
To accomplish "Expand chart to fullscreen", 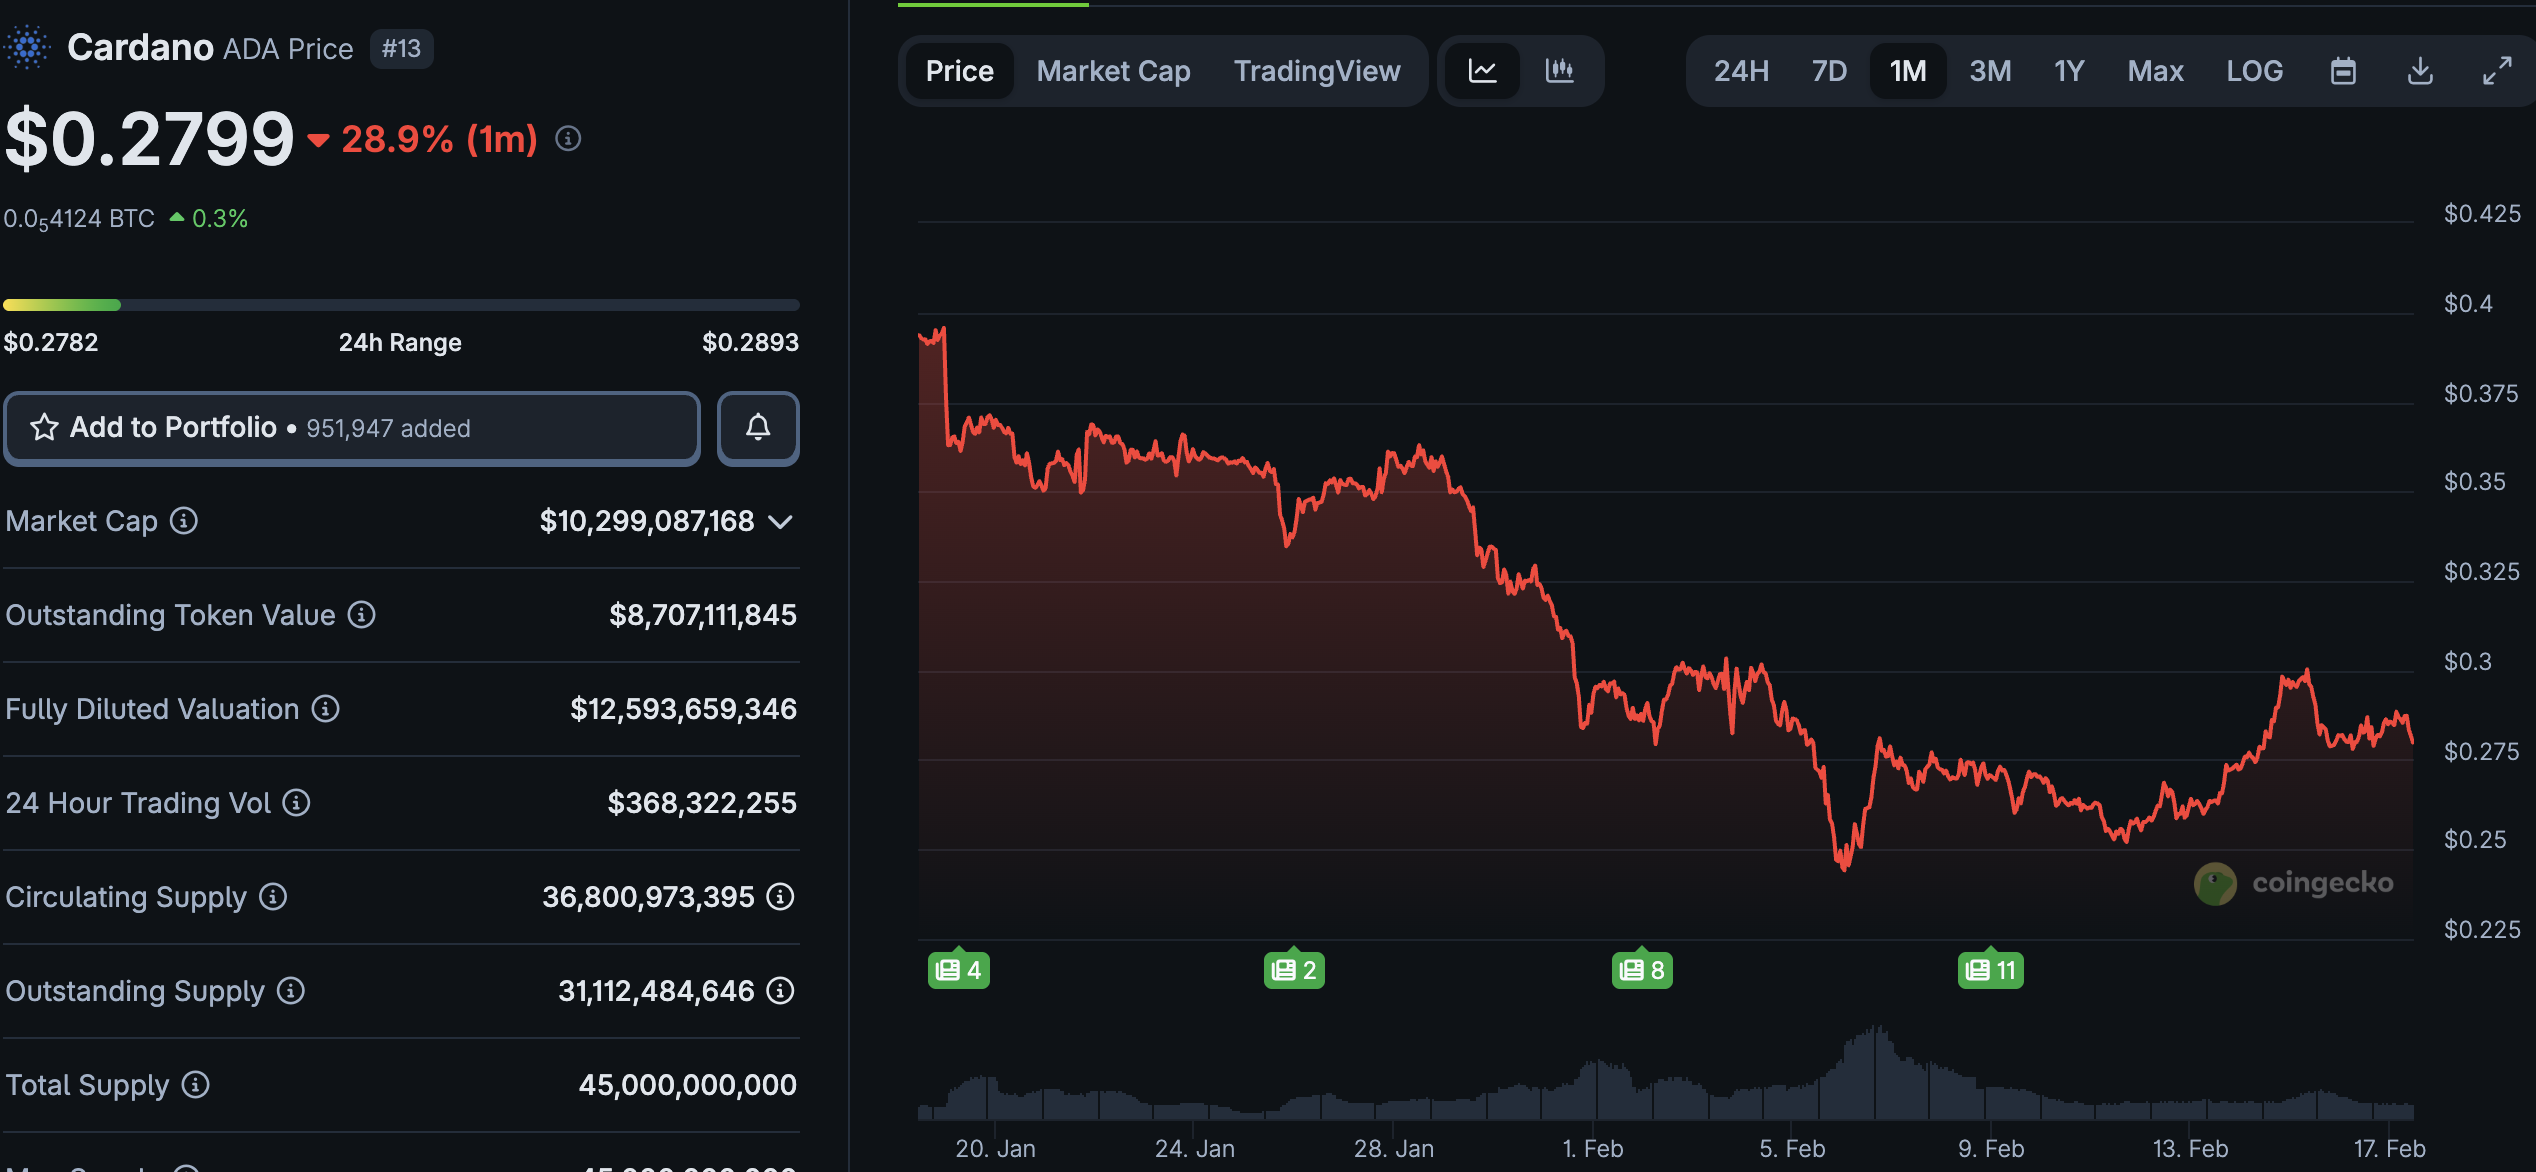I will (2497, 71).
